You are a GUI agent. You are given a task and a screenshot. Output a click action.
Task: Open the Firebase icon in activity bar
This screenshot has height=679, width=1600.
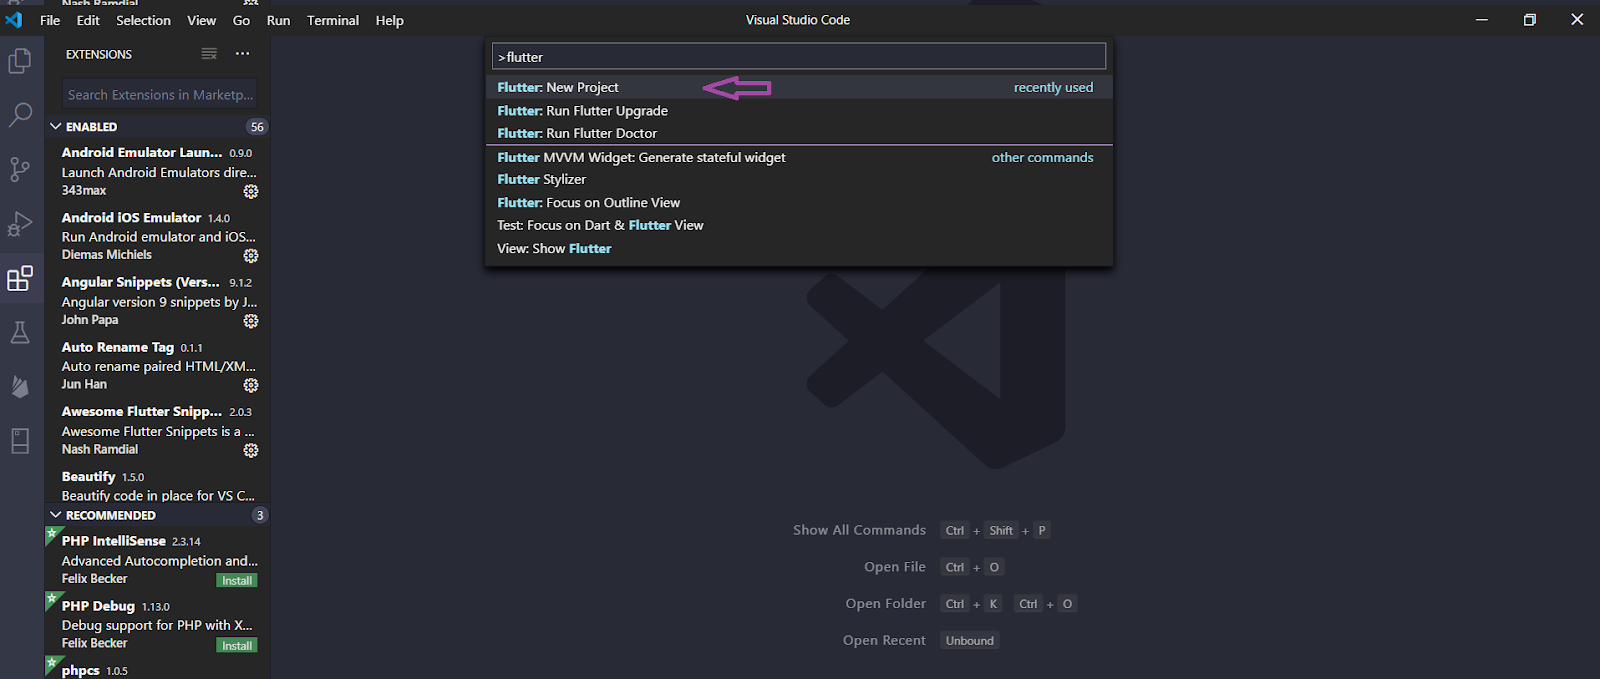(20, 386)
